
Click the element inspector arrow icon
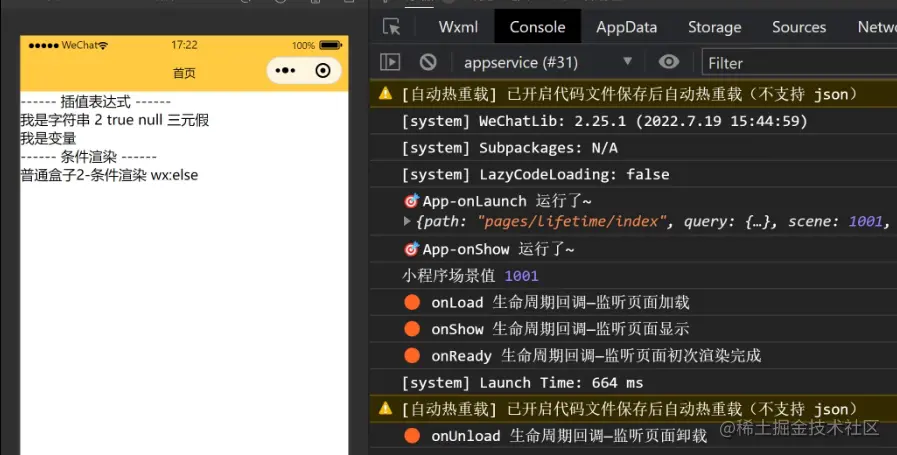click(391, 27)
